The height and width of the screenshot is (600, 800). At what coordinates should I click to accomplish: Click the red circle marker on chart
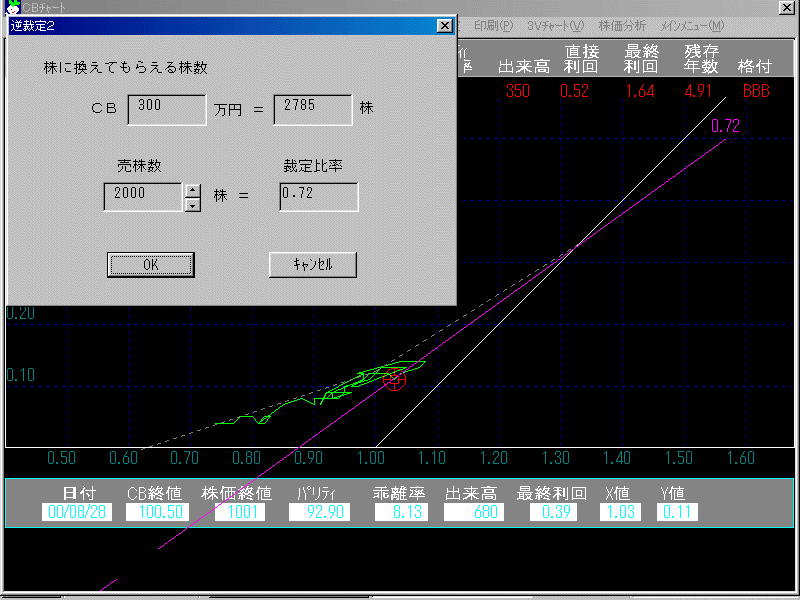[x=394, y=379]
